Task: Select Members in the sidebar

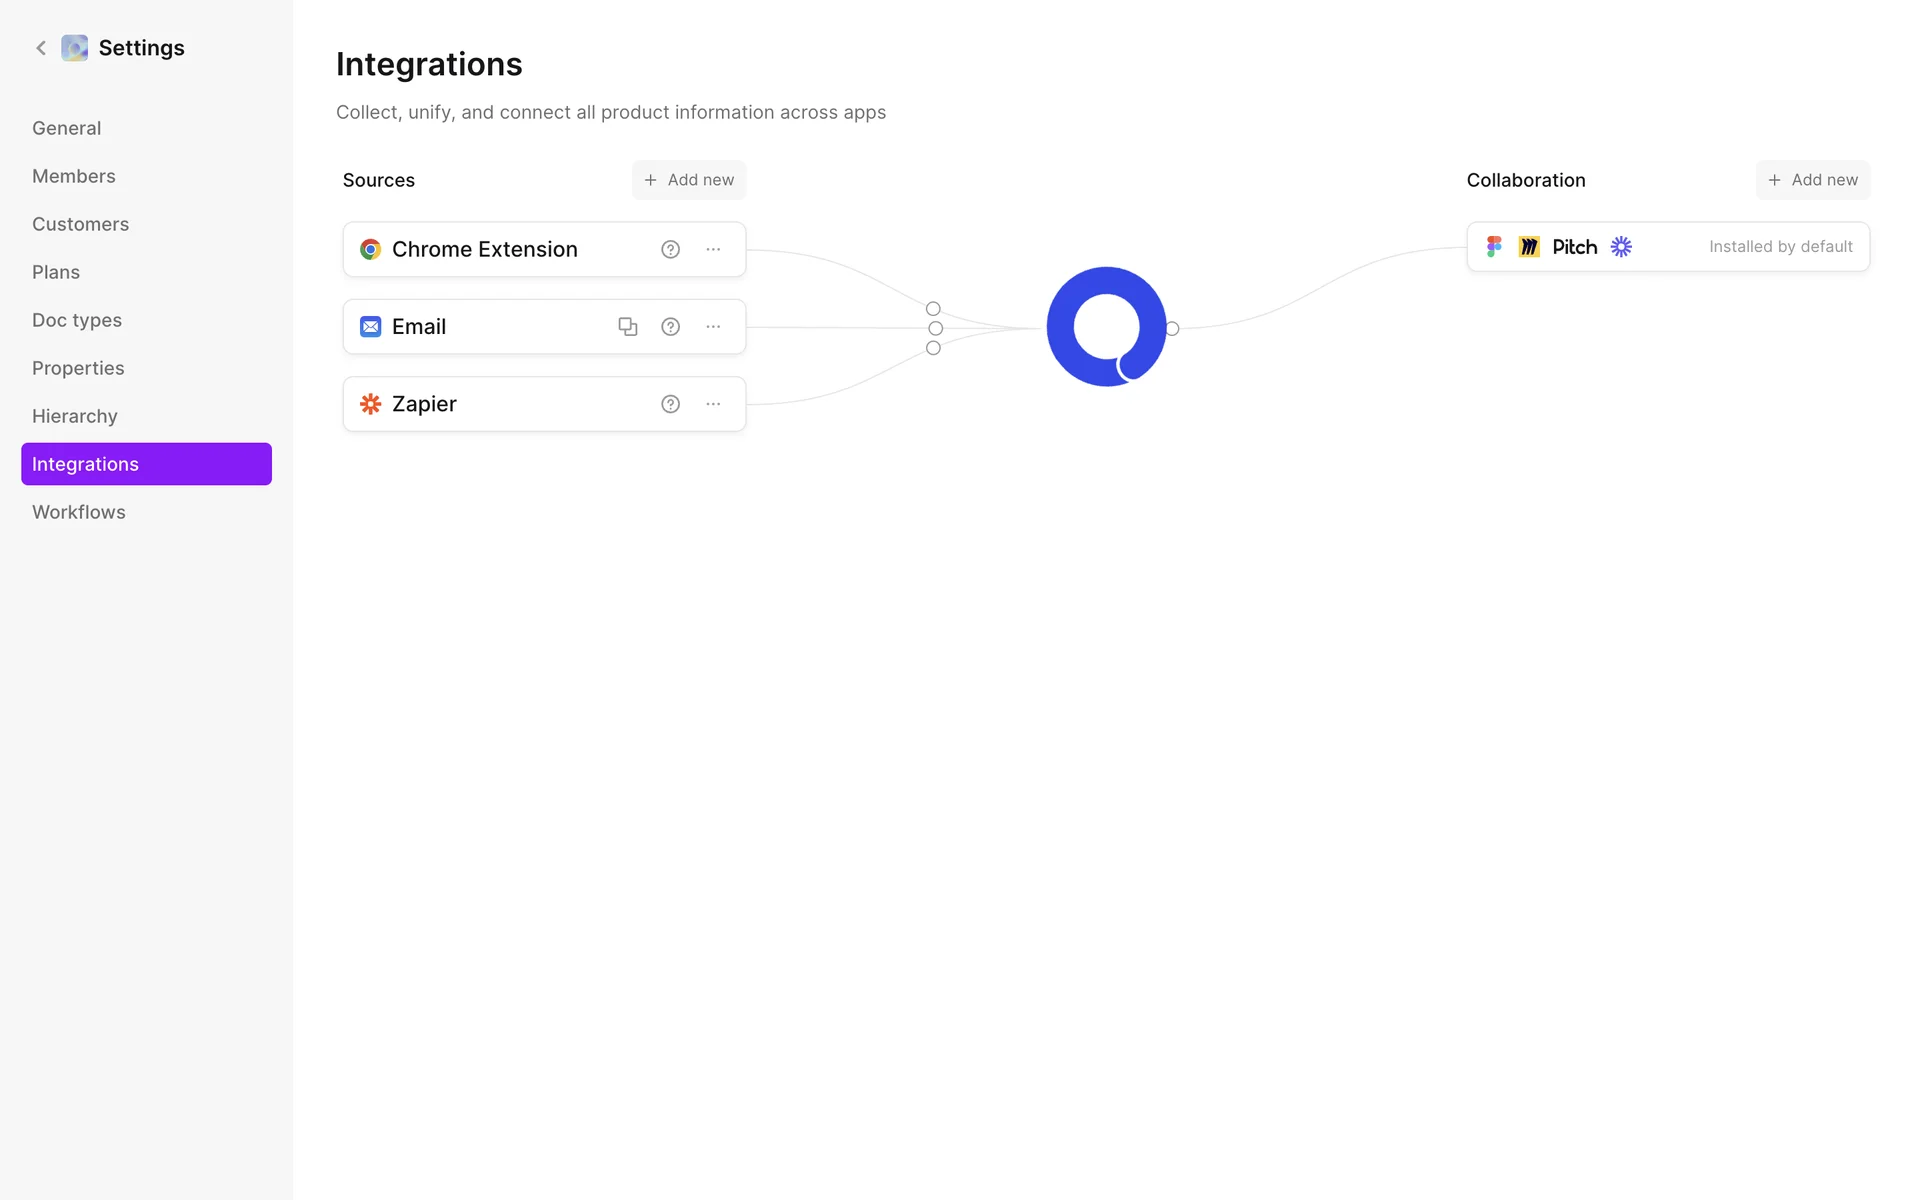Action: [74, 176]
